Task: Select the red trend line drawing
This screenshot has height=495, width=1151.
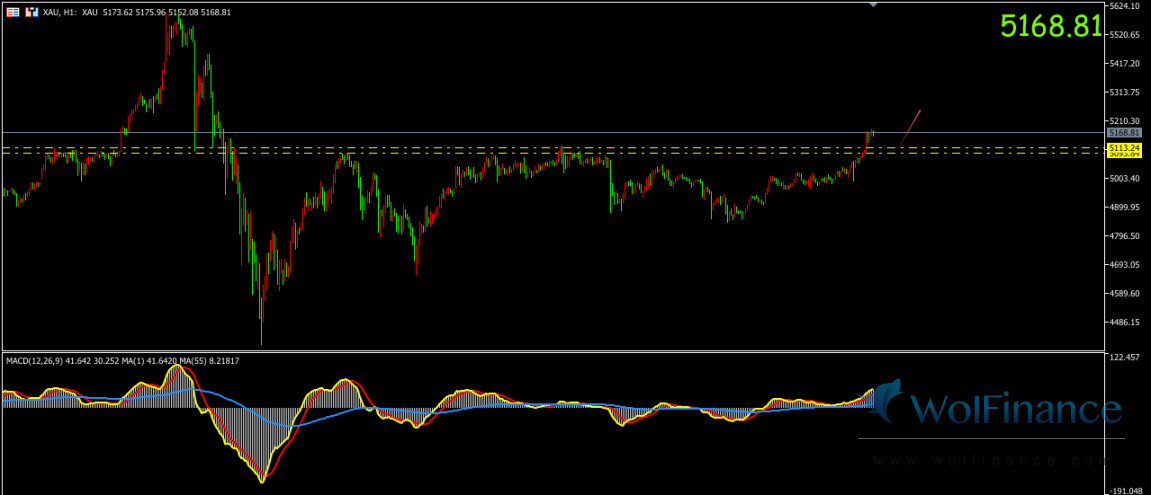Action: [910, 126]
